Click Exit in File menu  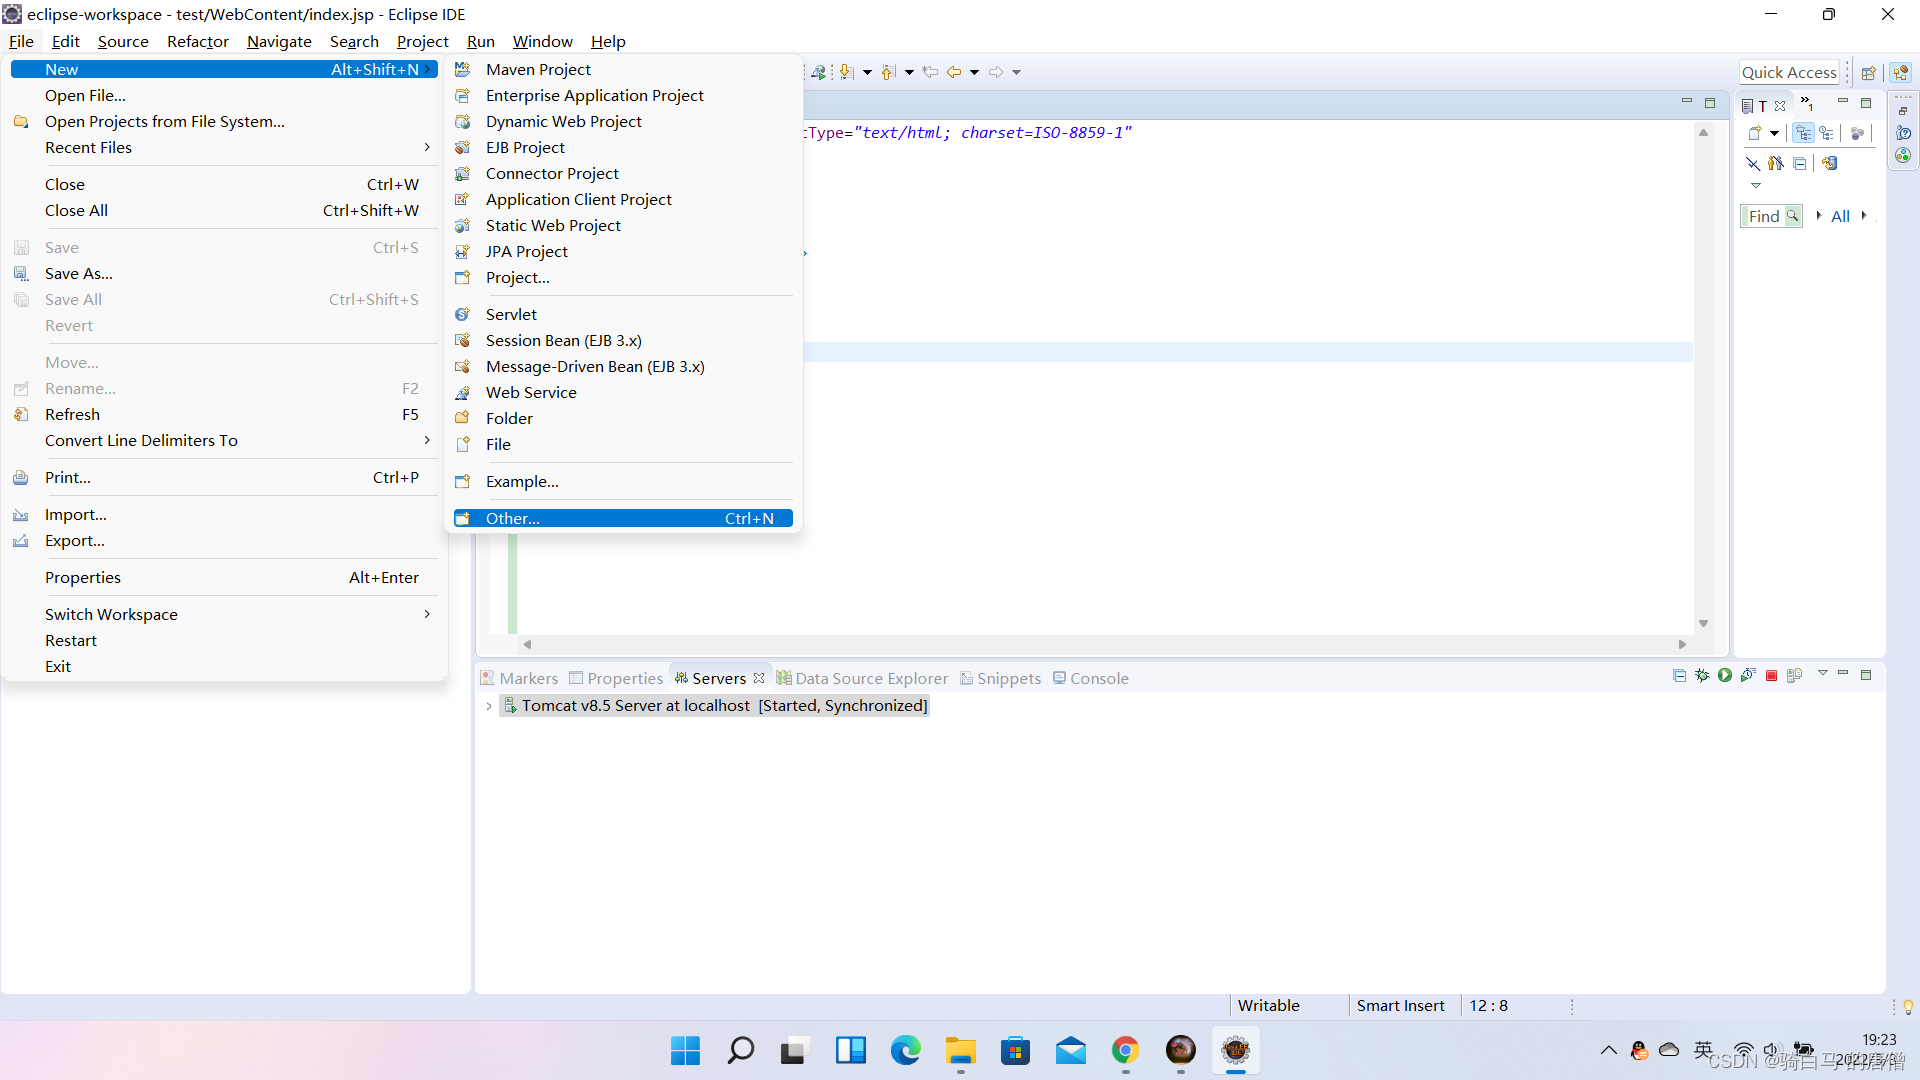point(224,666)
